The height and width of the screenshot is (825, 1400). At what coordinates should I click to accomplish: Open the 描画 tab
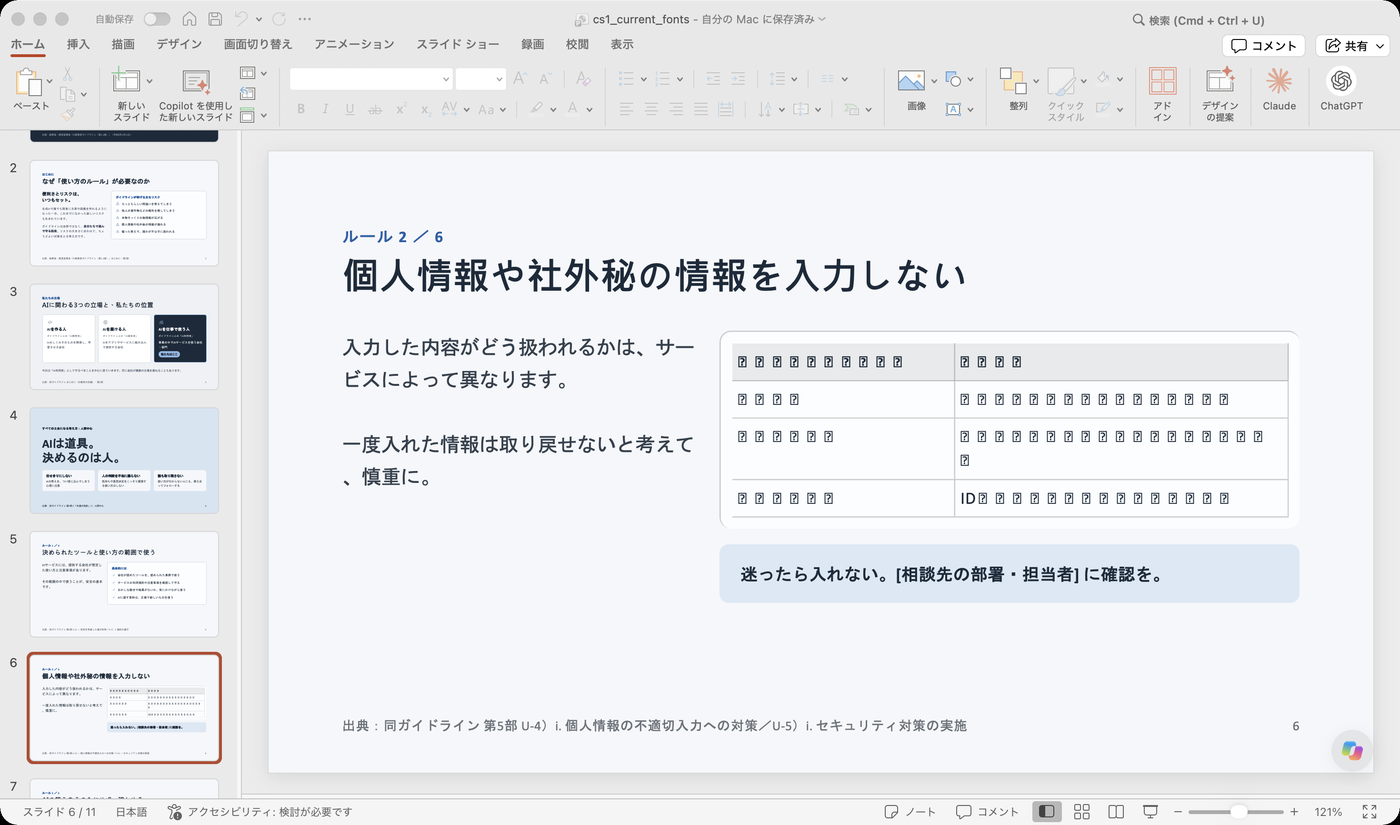click(123, 44)
